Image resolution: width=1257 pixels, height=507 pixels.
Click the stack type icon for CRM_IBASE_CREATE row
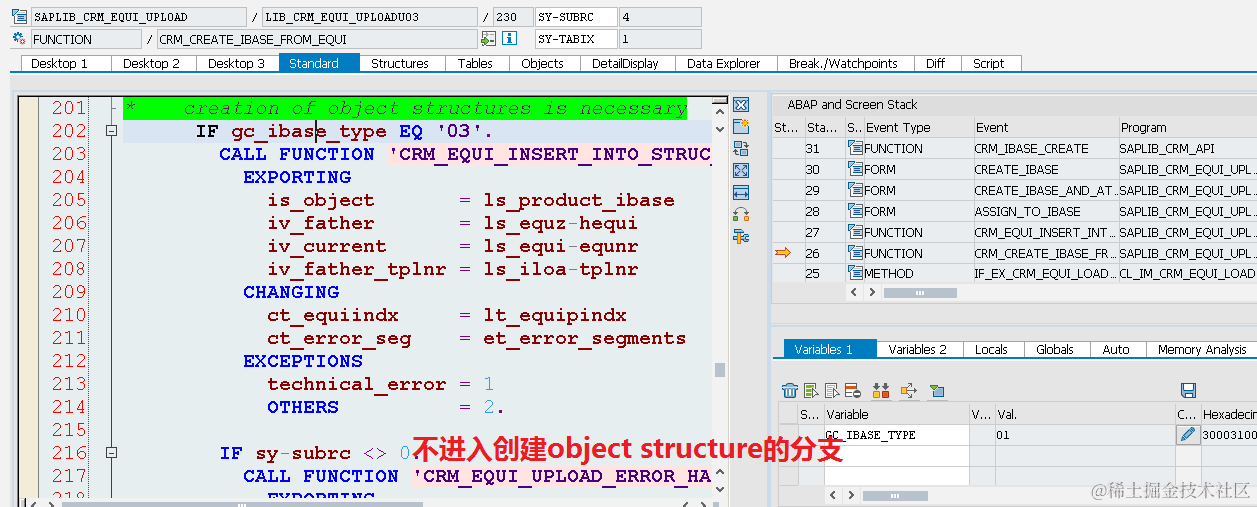tap(855, 148)
